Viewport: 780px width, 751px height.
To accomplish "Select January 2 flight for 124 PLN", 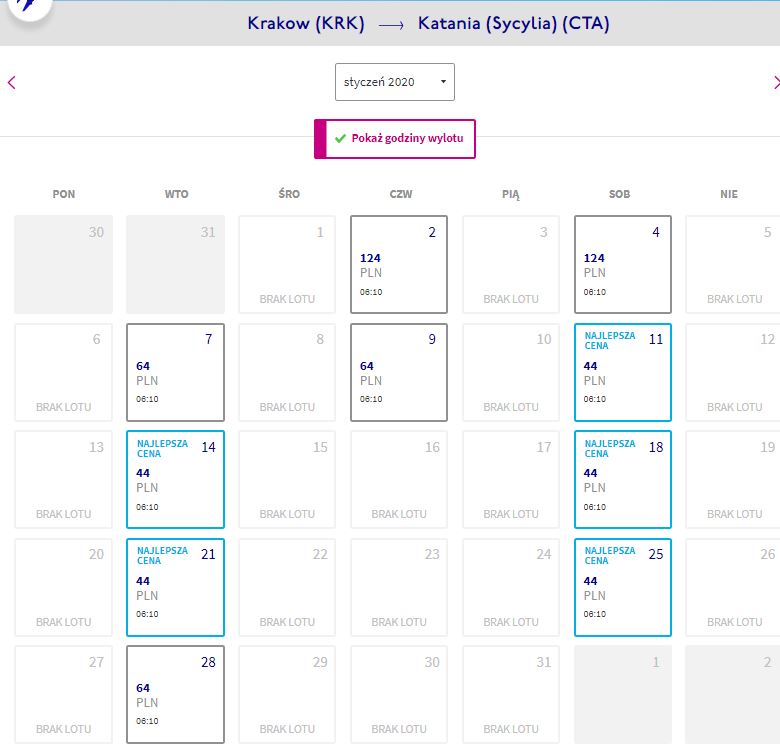I will 399,265.
